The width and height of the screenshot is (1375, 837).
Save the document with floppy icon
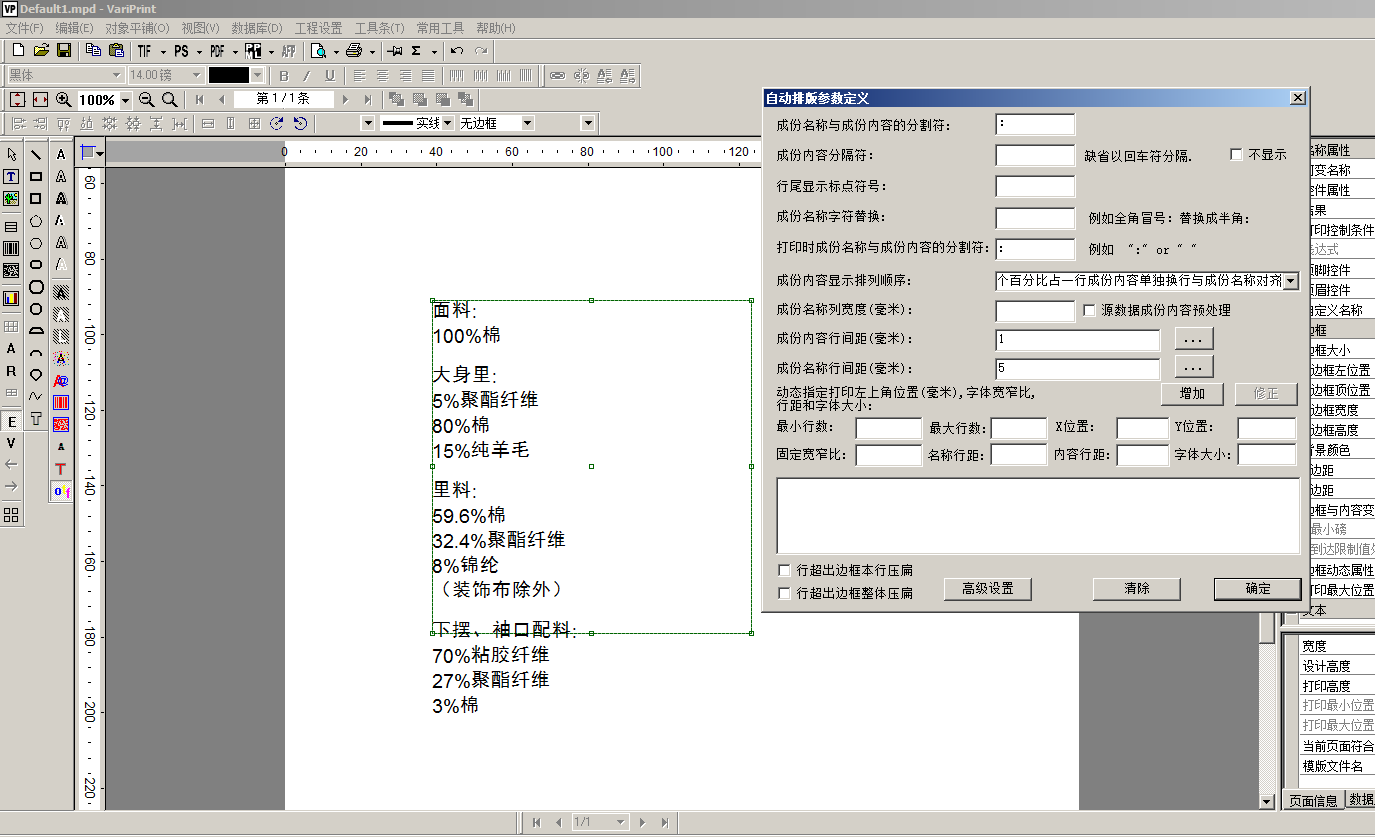click(x=64, y=51)
